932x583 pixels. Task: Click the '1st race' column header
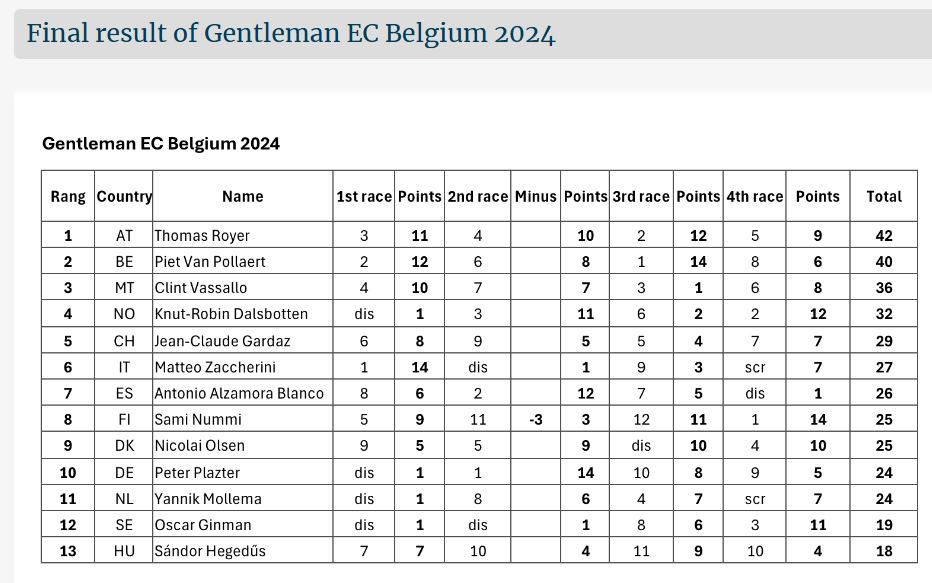point(364,196)
